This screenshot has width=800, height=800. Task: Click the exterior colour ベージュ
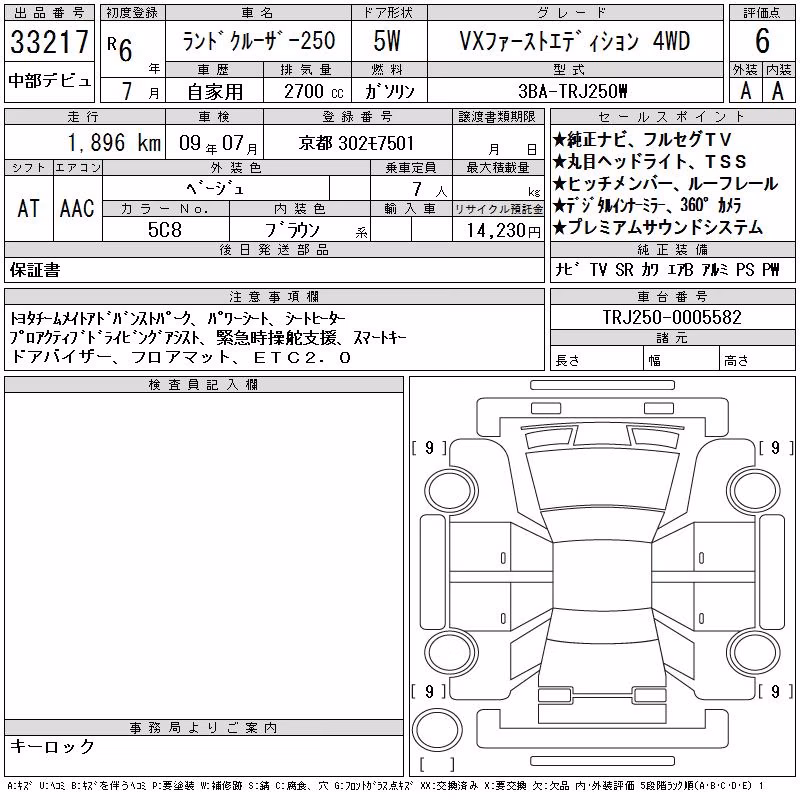215,188
